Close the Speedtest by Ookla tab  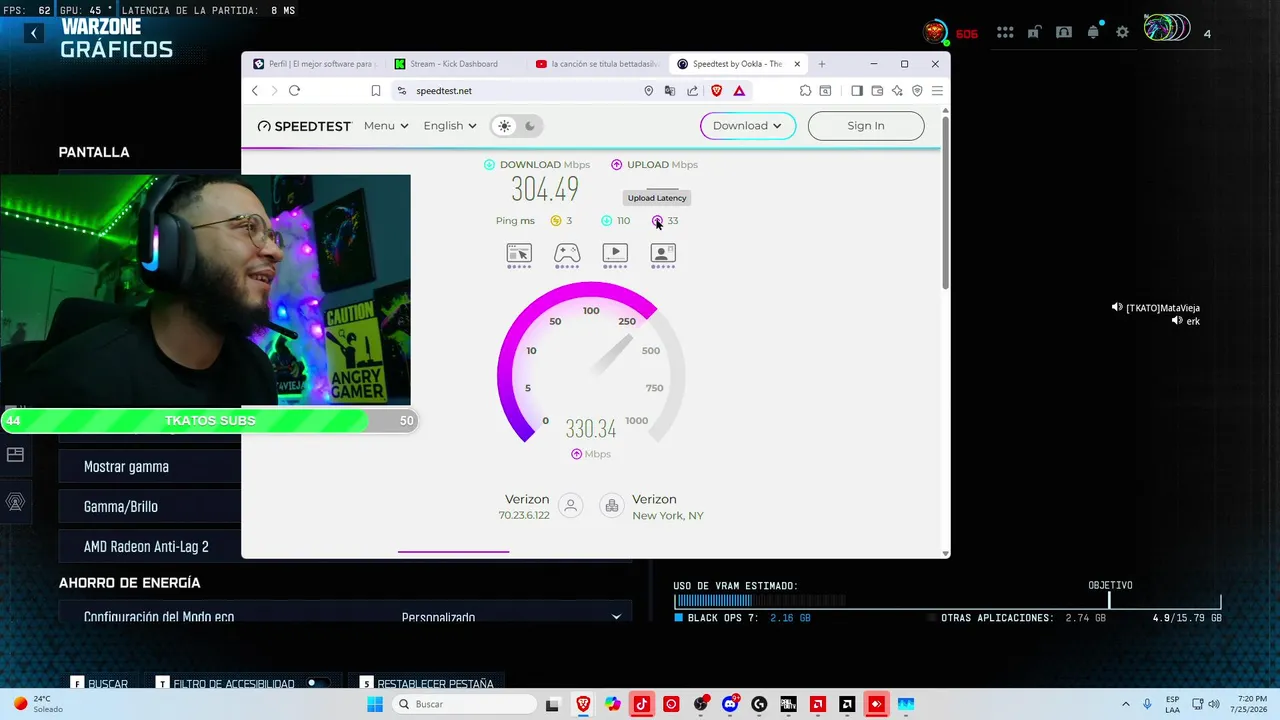tap(797, 64)
